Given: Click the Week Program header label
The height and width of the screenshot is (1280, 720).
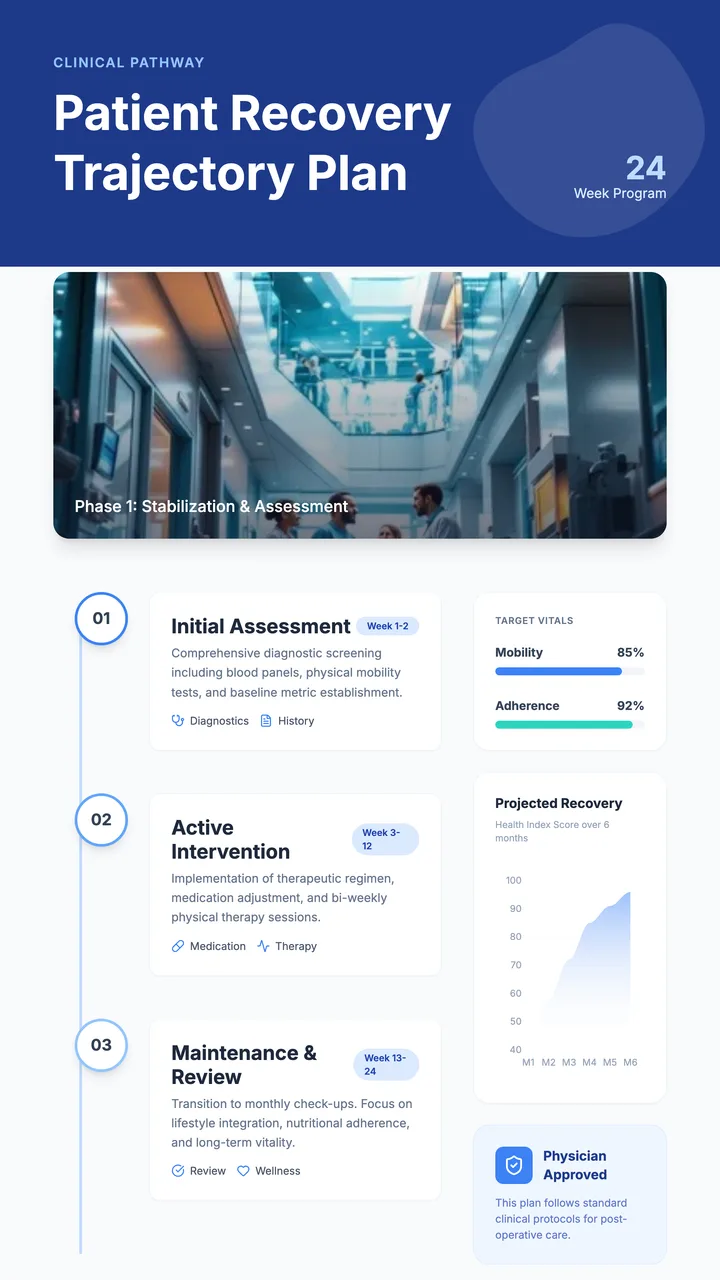Looking at the screenshot, I should click(x=620, y=193).
